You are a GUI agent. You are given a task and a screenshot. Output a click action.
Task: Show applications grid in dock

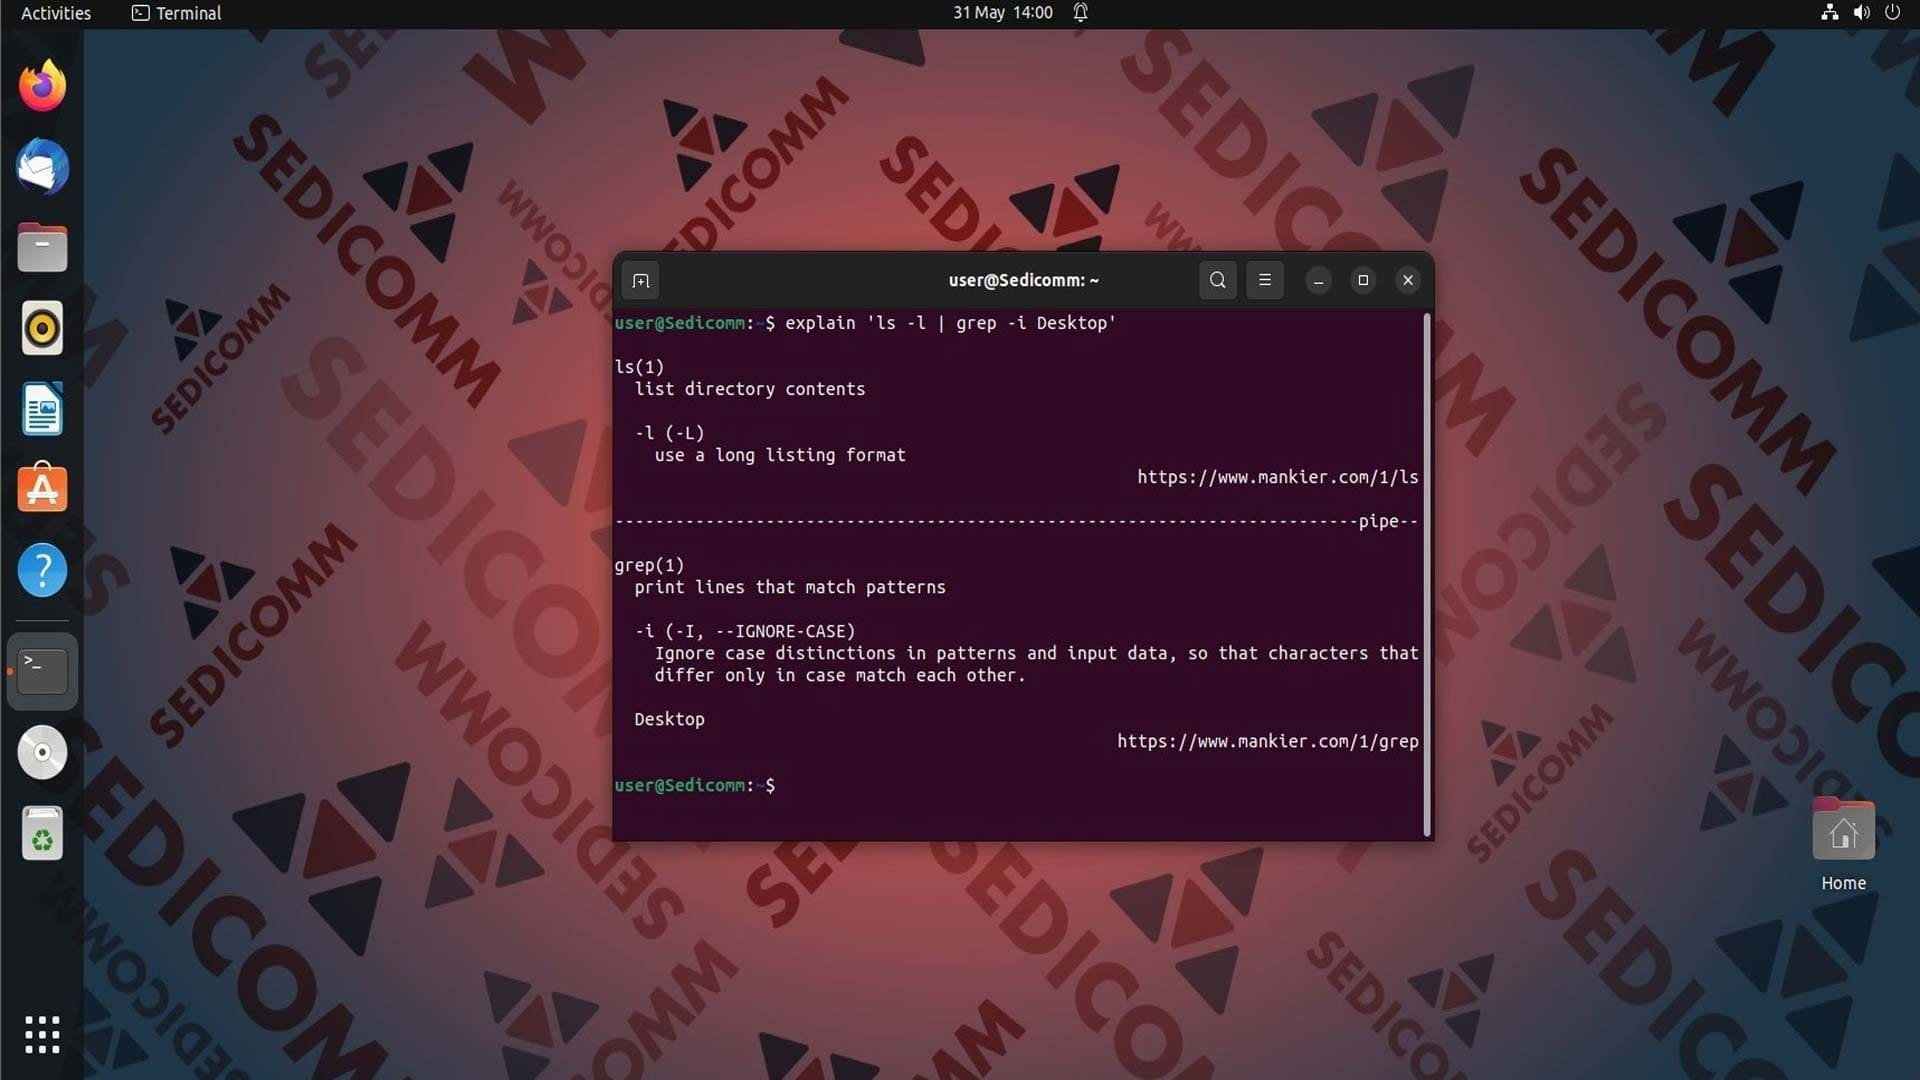click(x=42, y=1035)
